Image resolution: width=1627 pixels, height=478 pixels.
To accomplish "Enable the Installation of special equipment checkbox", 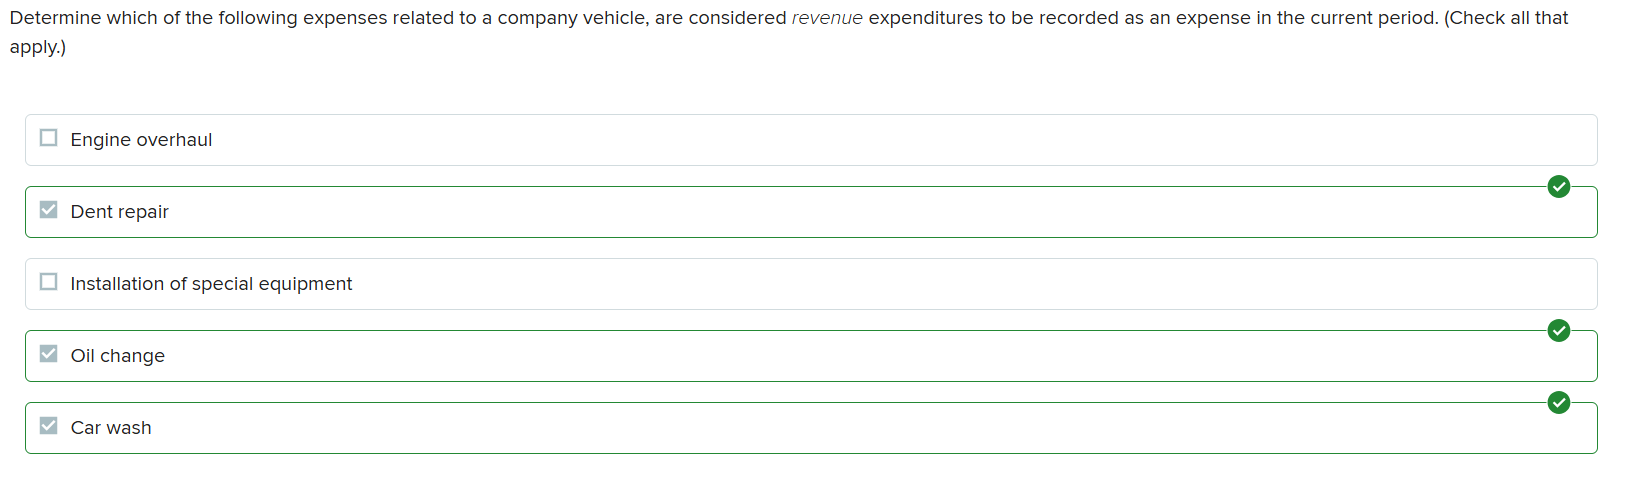I will (x=48, y=282).
